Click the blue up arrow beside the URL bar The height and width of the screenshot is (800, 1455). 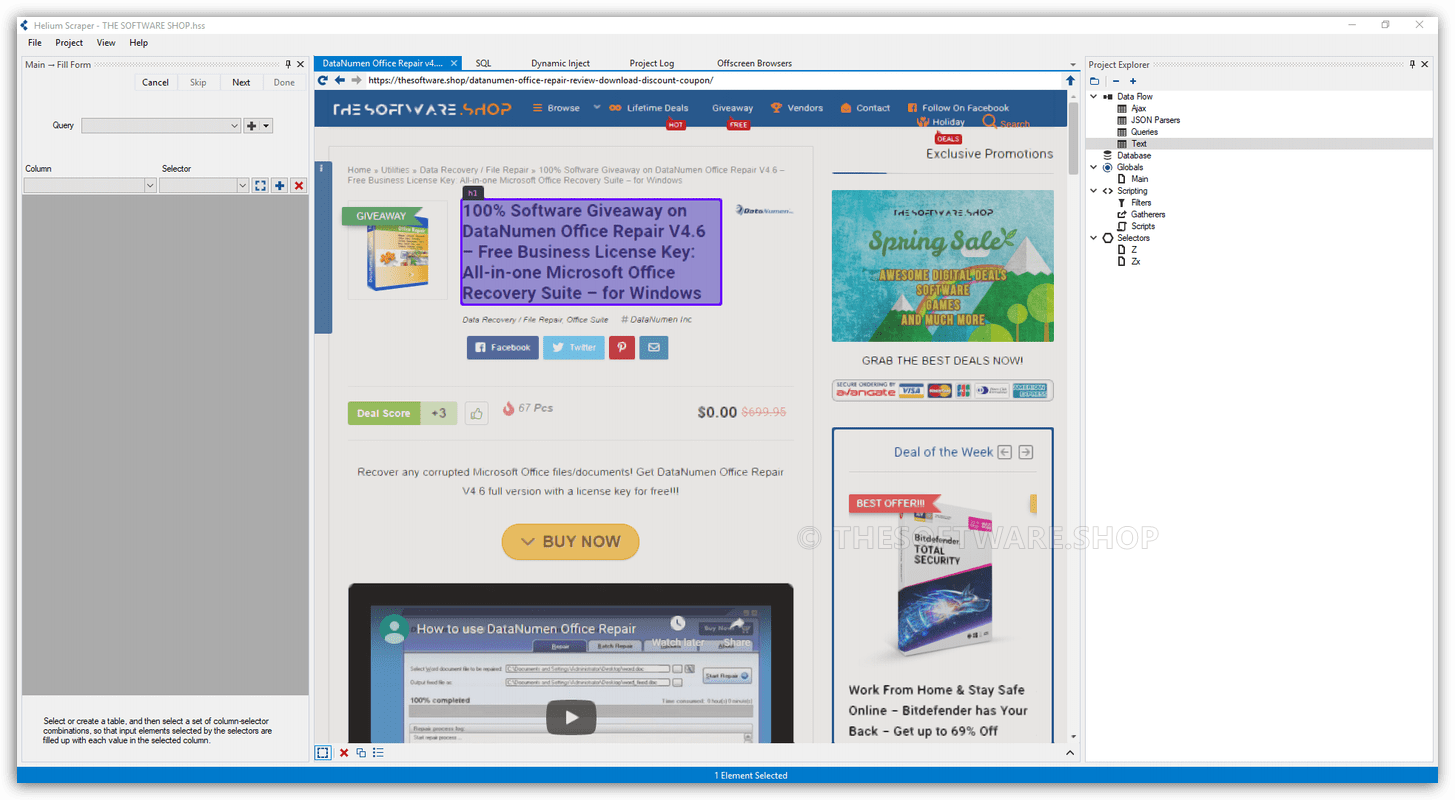click(1070, 80)
